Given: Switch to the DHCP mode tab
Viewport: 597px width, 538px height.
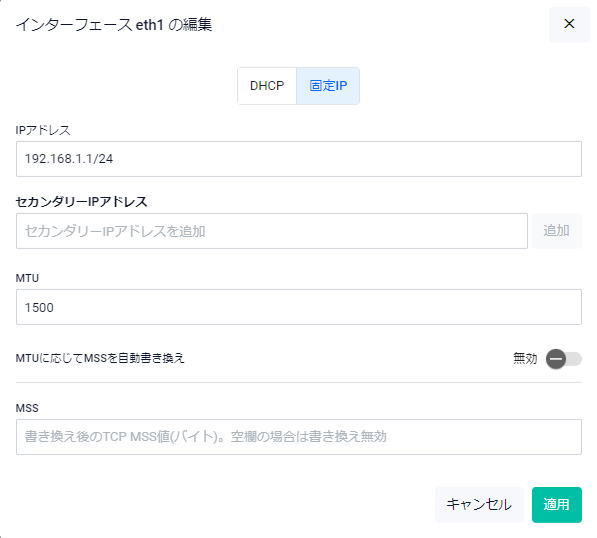Looking at the screenshot, I should tap(267, 86).
